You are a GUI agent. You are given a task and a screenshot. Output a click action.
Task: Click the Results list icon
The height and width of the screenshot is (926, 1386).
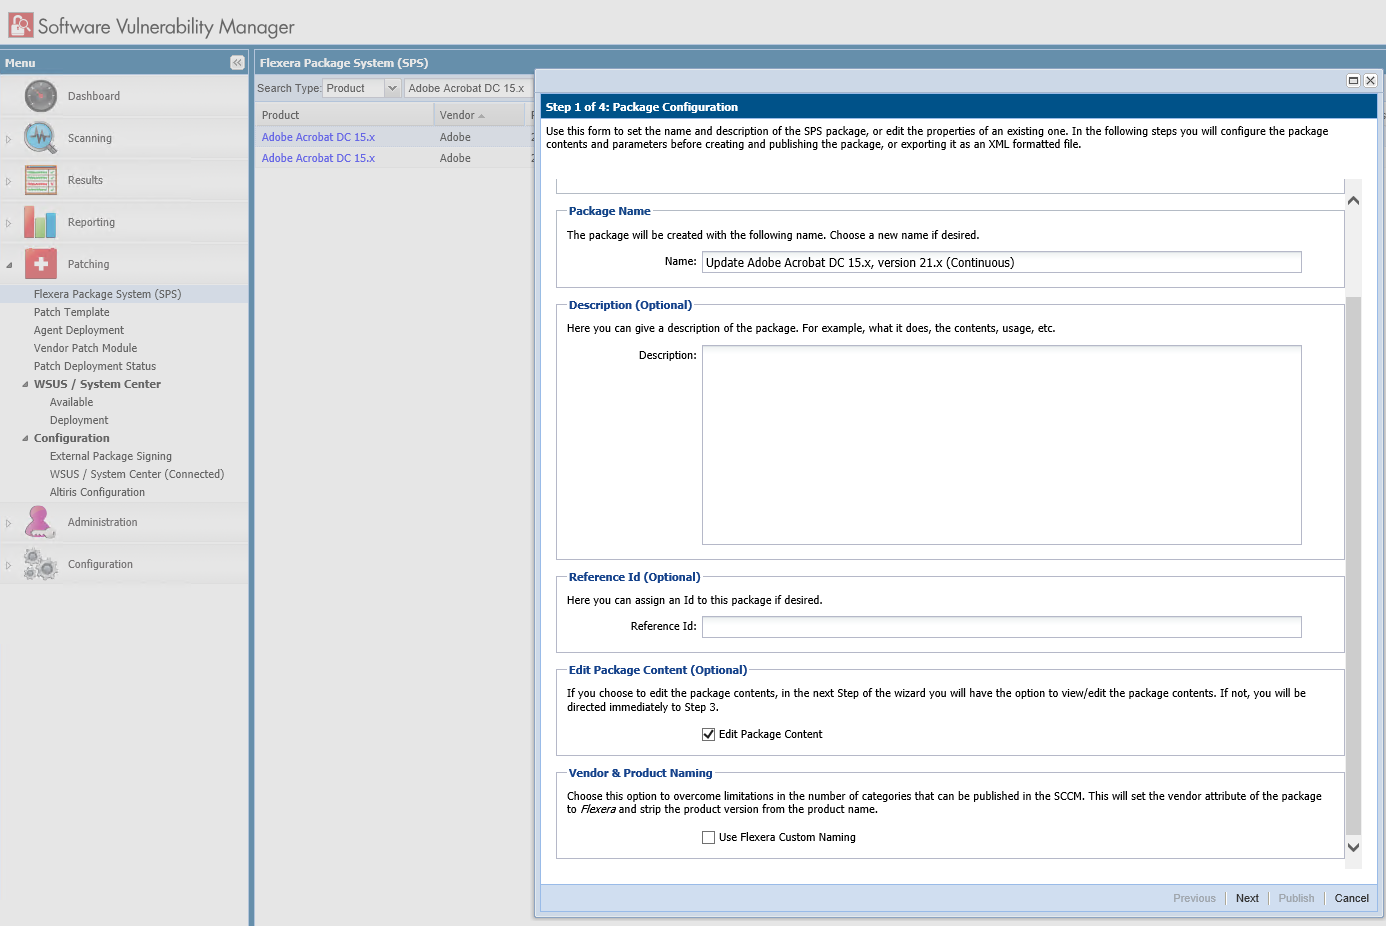coord(41,180)
